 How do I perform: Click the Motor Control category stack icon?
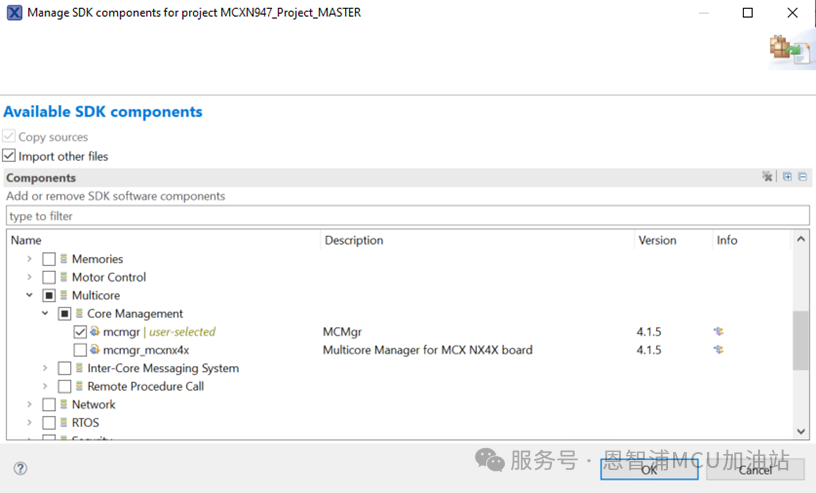point(63,277)
